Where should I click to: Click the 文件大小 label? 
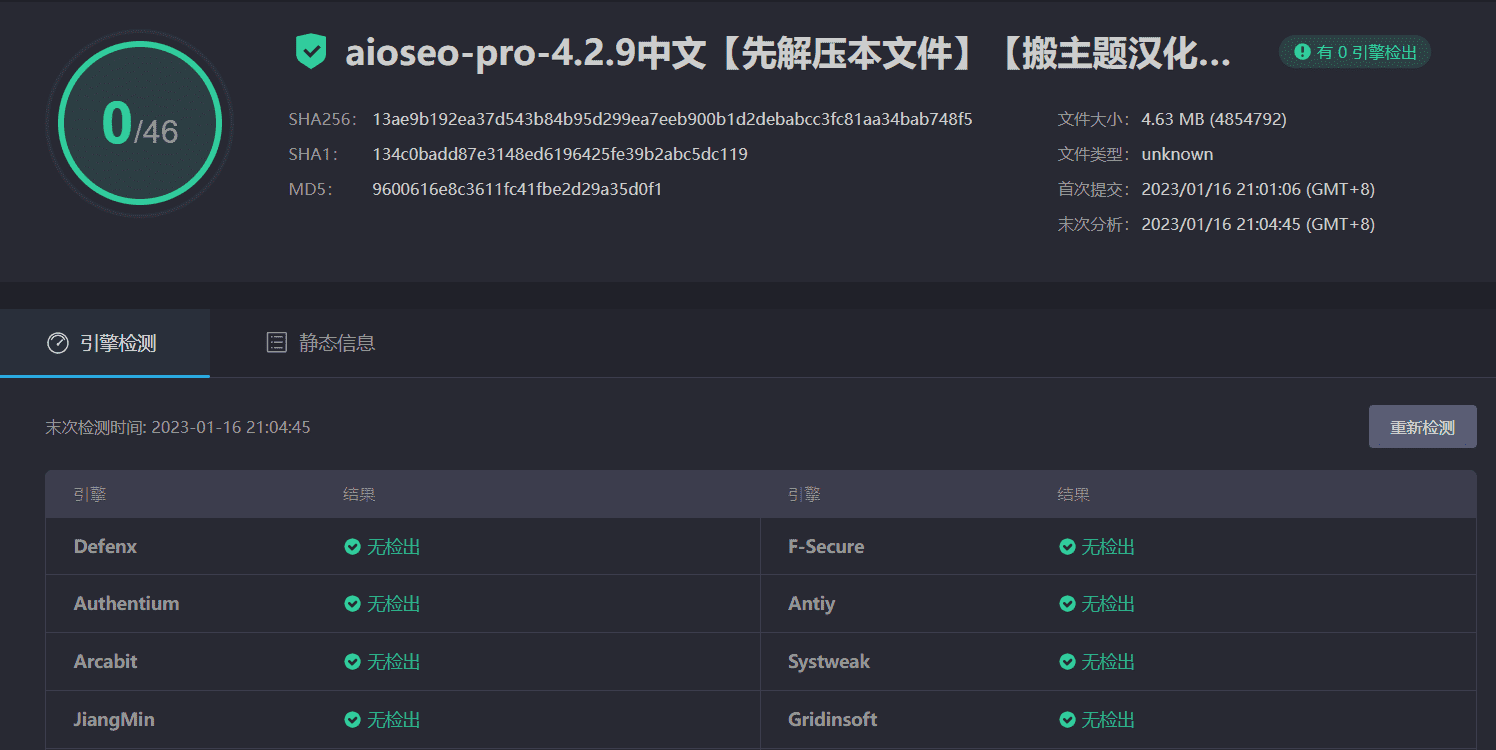[1094, 119]
